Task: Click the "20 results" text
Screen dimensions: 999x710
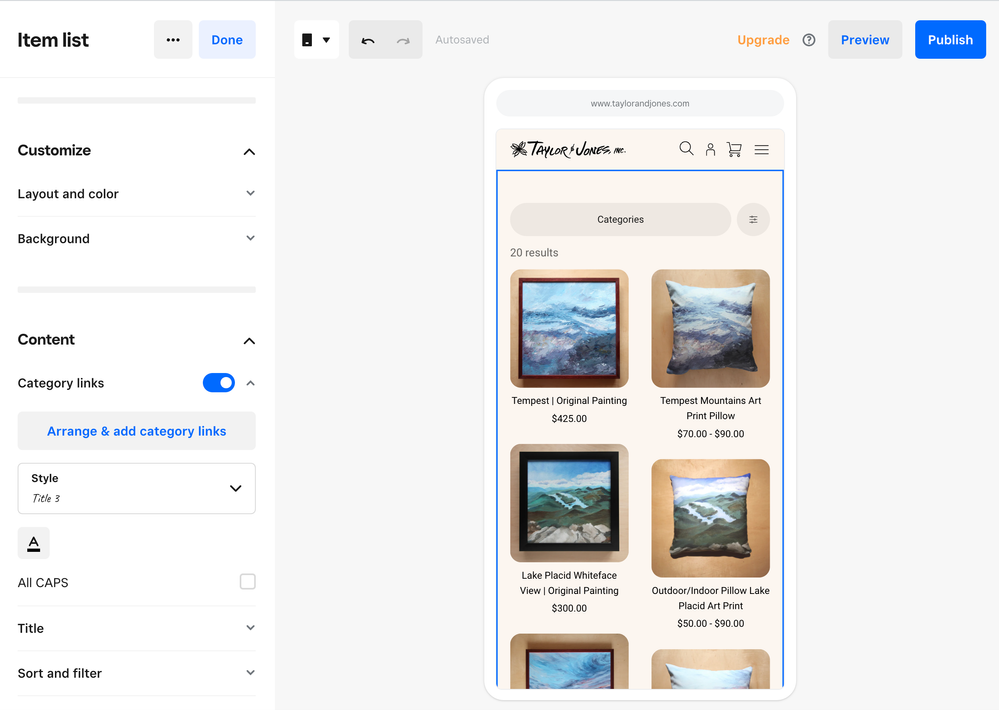Action: (534, 252)
